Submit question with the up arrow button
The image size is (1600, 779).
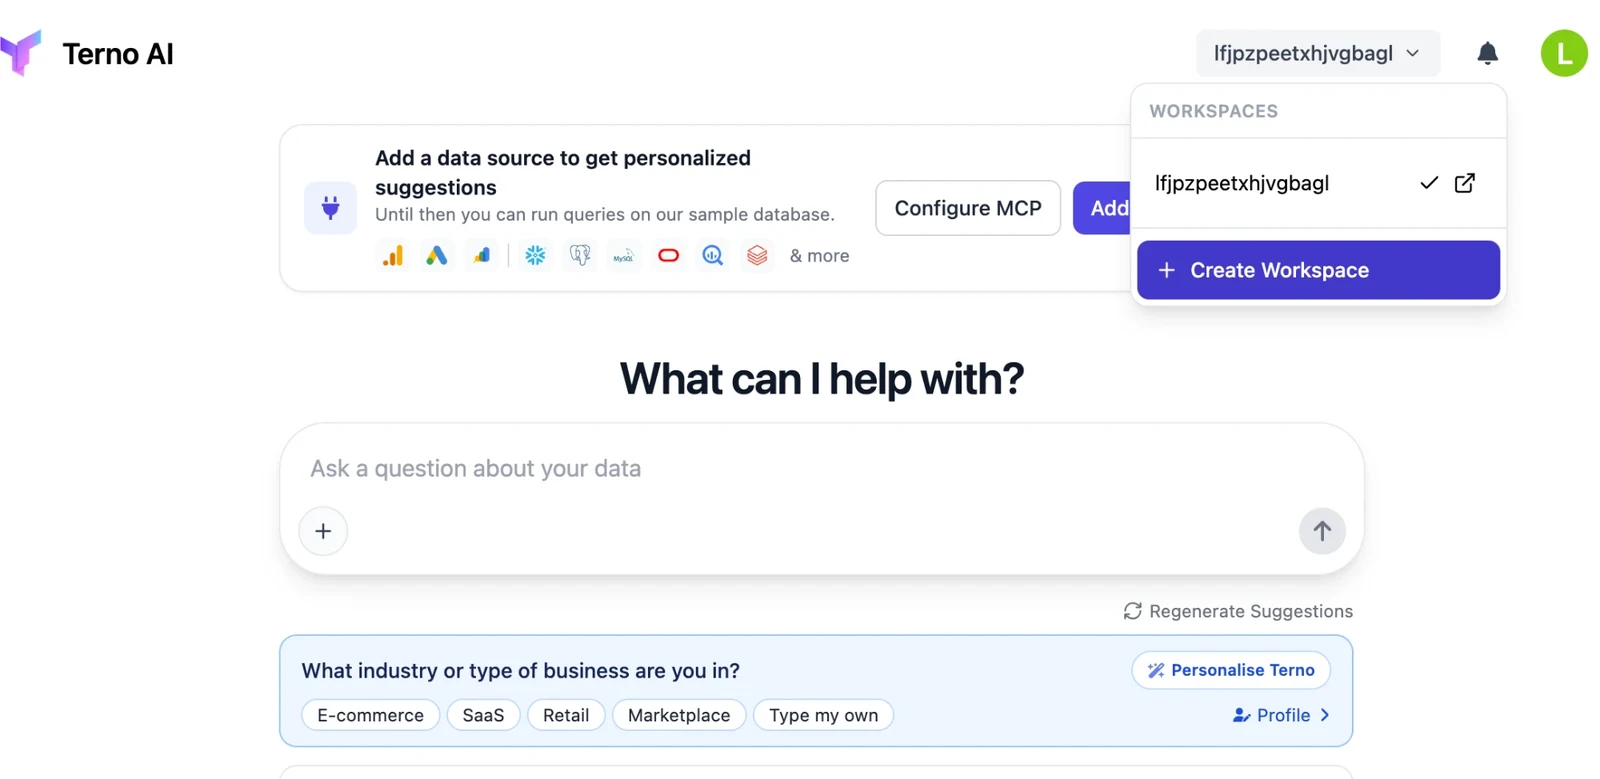click(1322, 531)
